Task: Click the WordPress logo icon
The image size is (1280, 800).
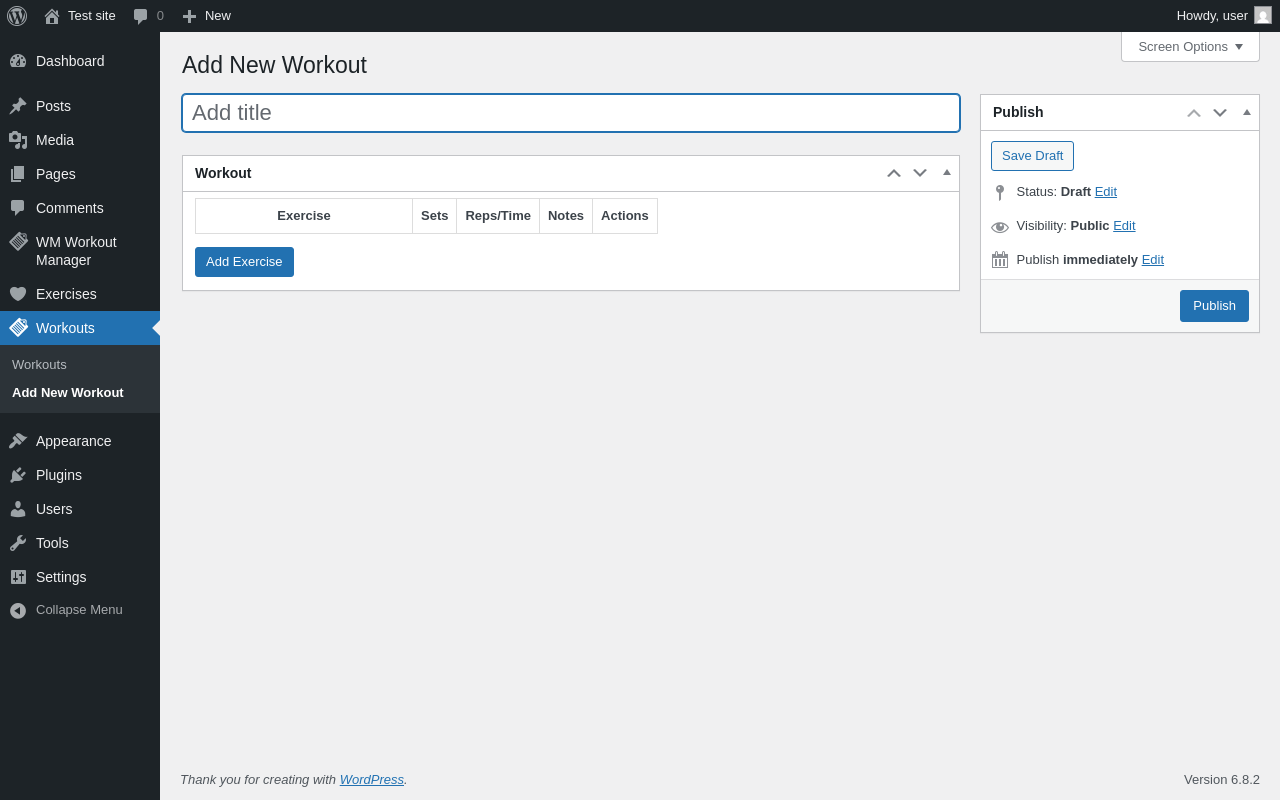Action: coord(17,16)
